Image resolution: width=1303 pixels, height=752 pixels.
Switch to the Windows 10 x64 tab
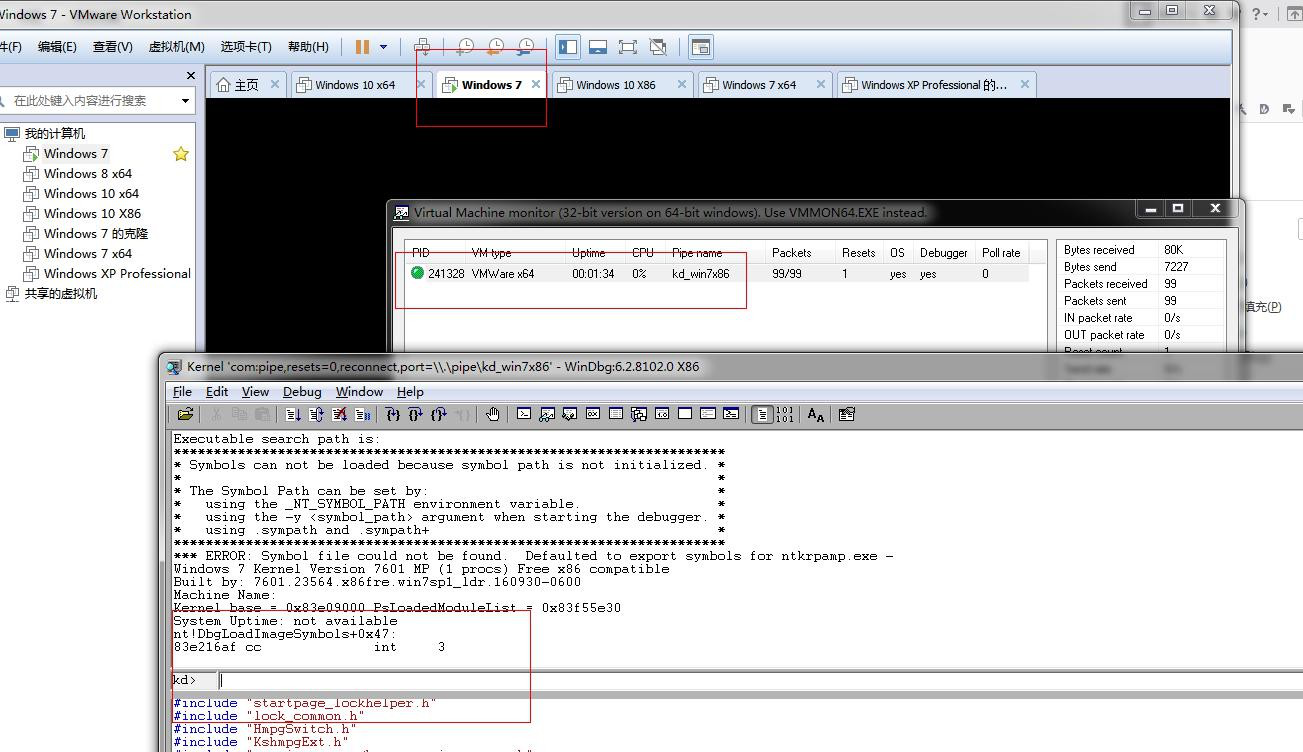click(355, 85)
